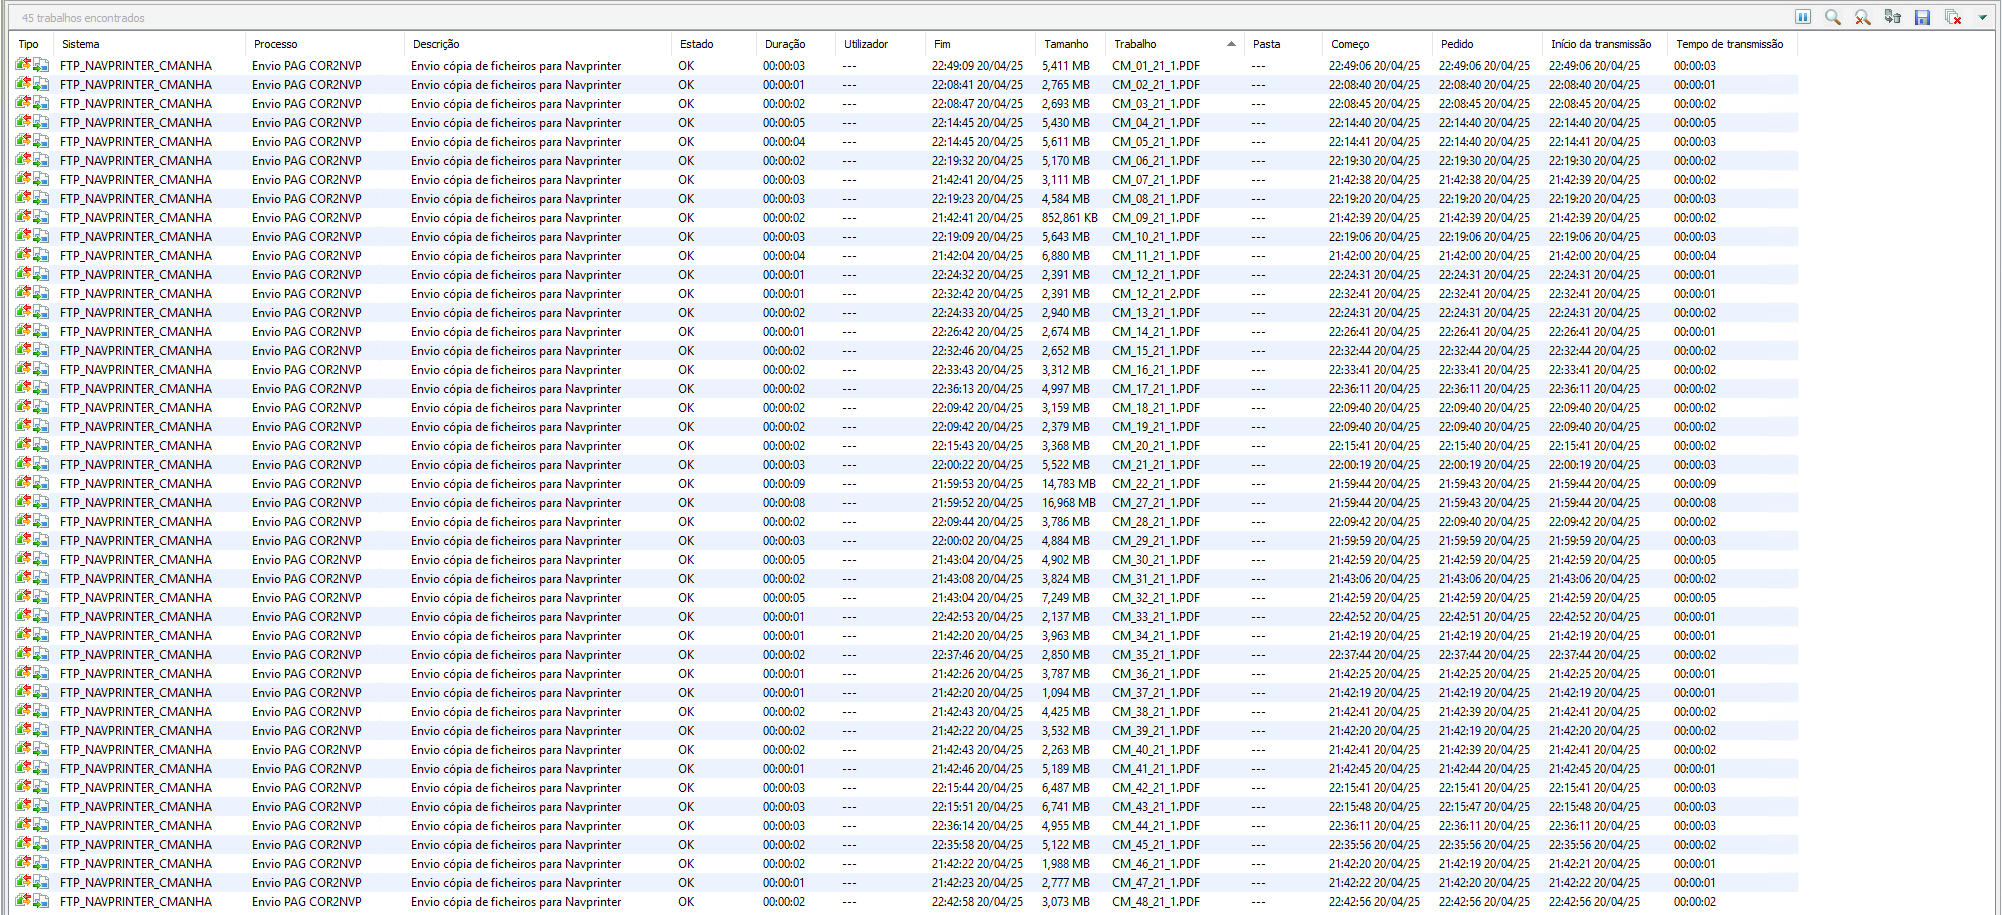Image resolution: width=2002 pixels, height=915 pixels.
Task: Click the type icon for CM_09_21_1.PDF row
Action: pyautogui.click(x=32, y=218)
